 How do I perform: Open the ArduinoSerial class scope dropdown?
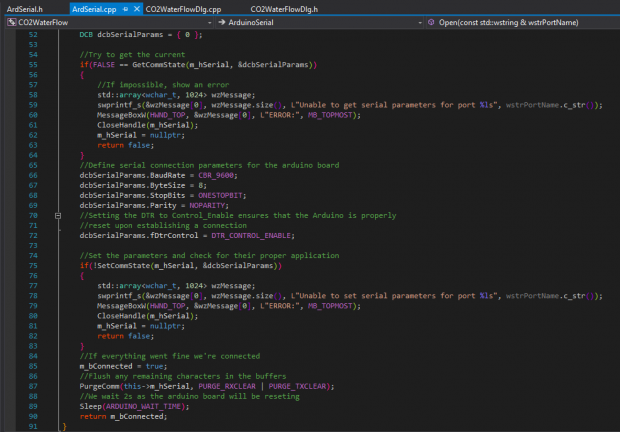420,23
